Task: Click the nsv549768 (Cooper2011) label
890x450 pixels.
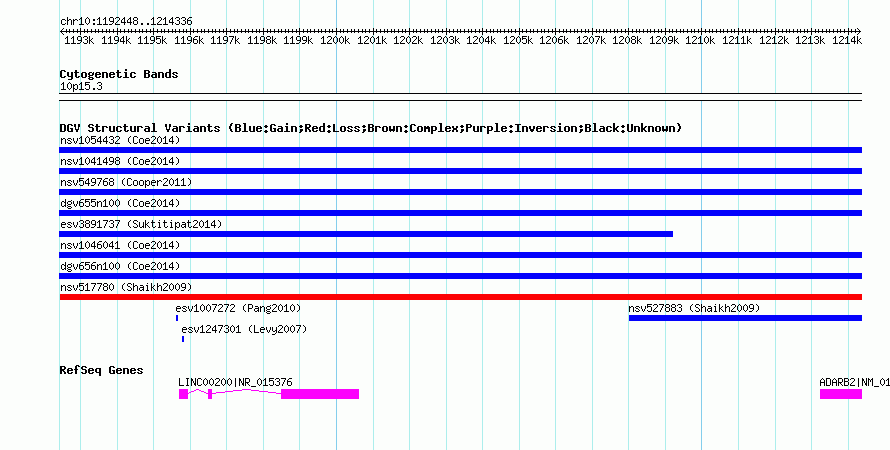Action: coord(126,182)
